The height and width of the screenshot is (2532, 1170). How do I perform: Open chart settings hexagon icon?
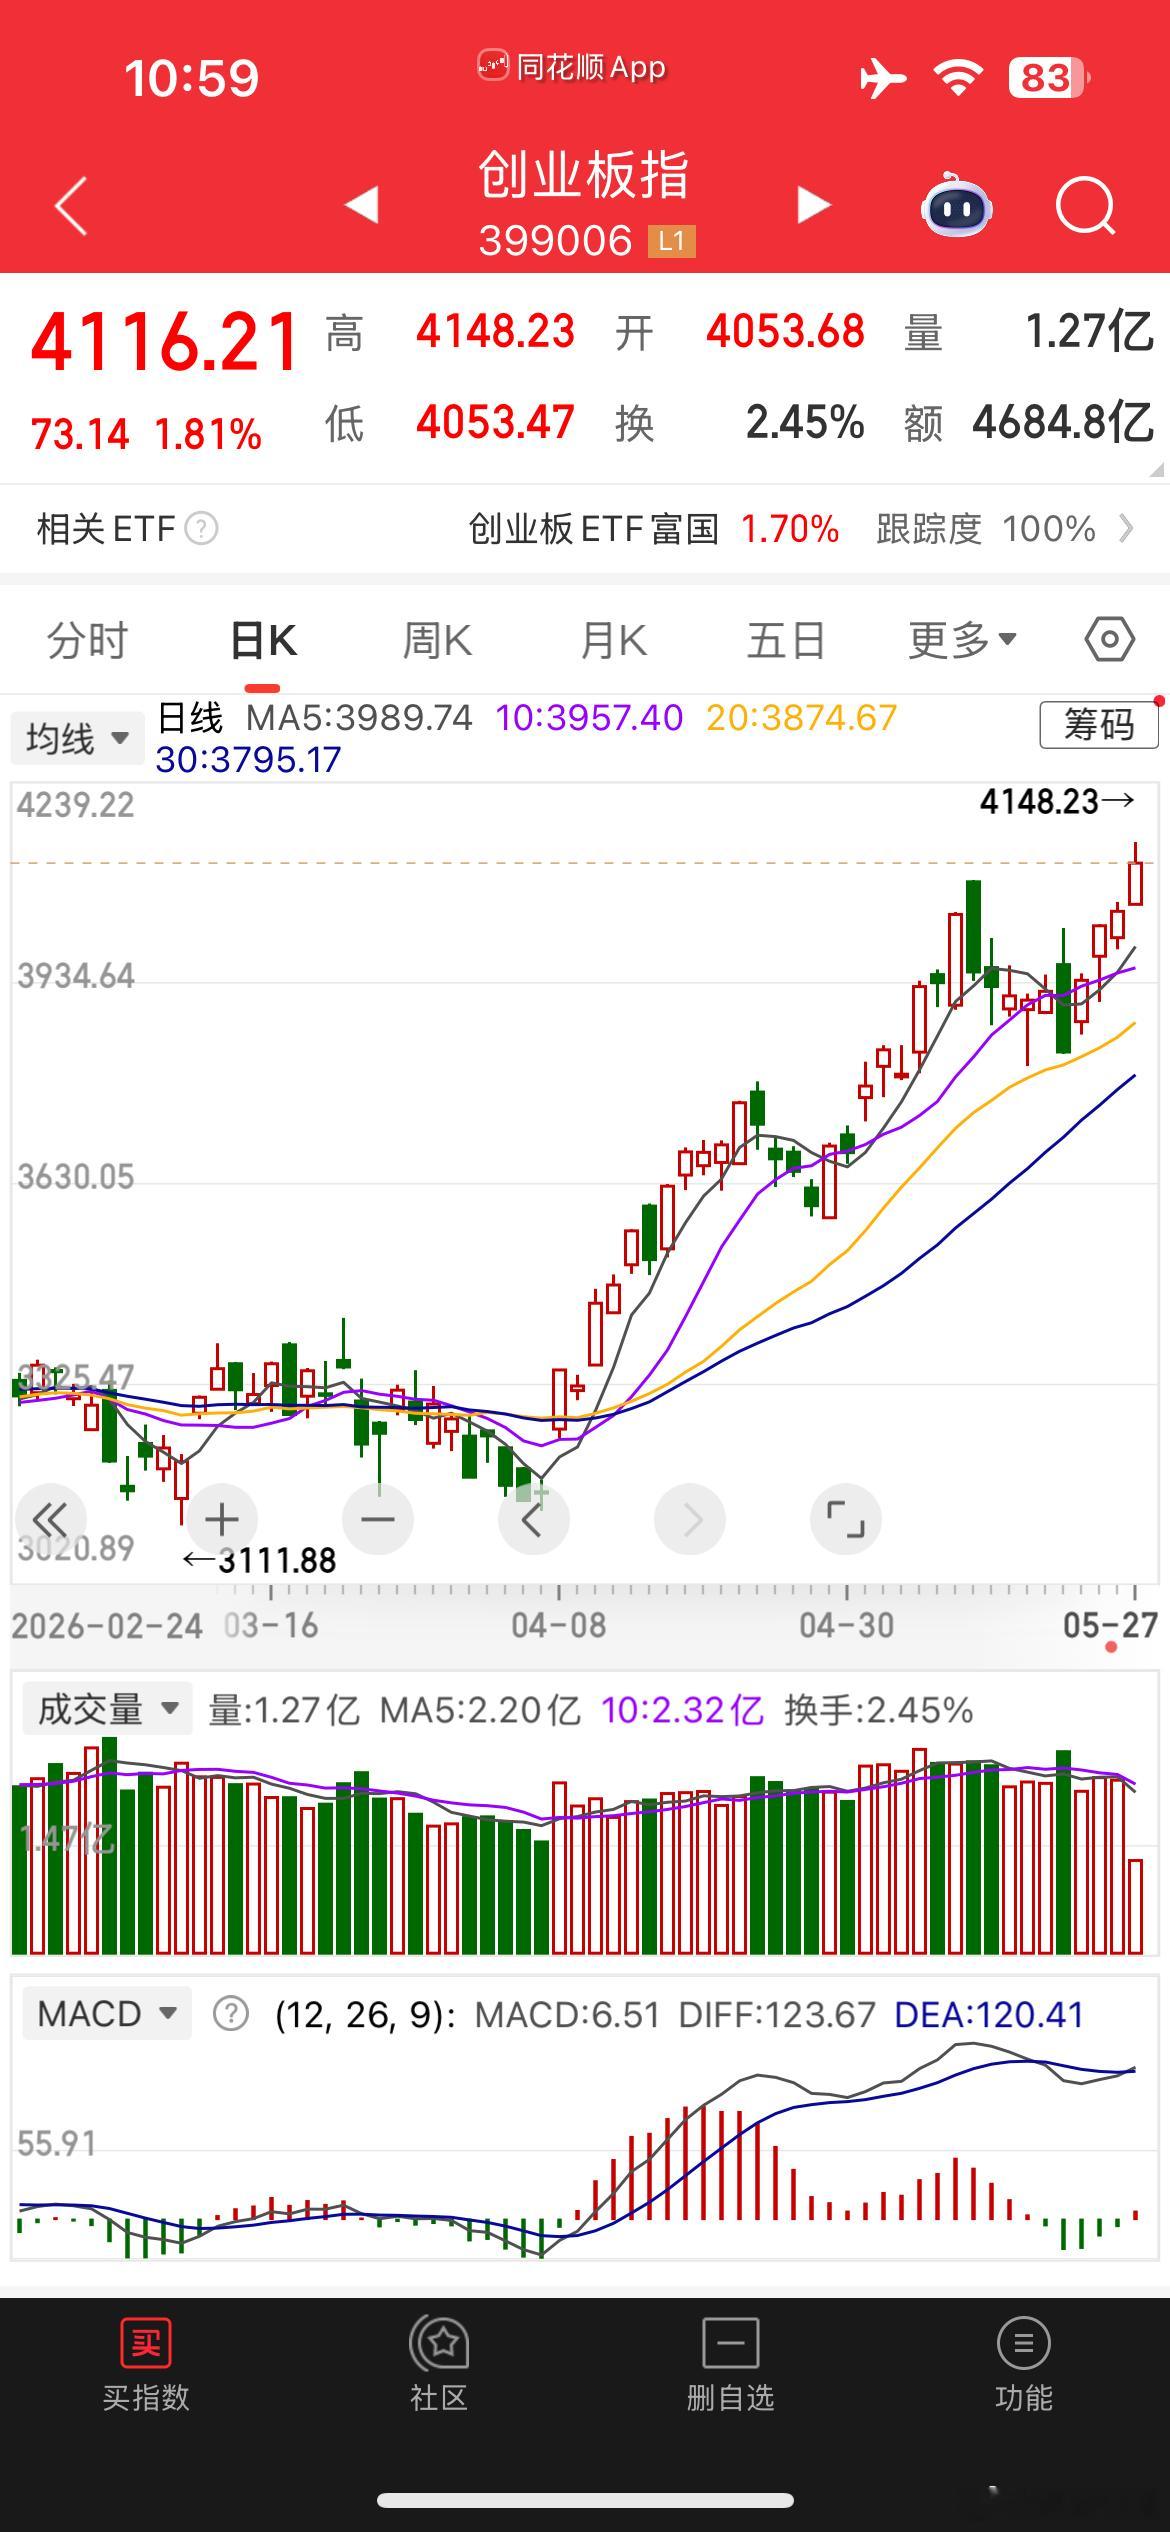click(1110, 639)
